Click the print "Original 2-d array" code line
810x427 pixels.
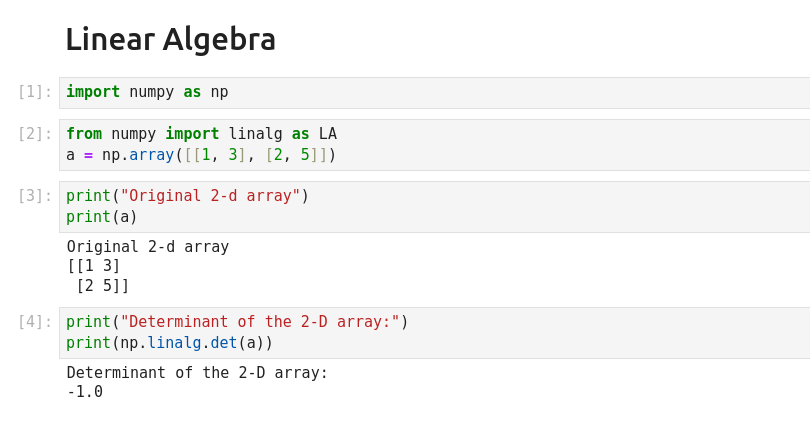pos(188,196)
